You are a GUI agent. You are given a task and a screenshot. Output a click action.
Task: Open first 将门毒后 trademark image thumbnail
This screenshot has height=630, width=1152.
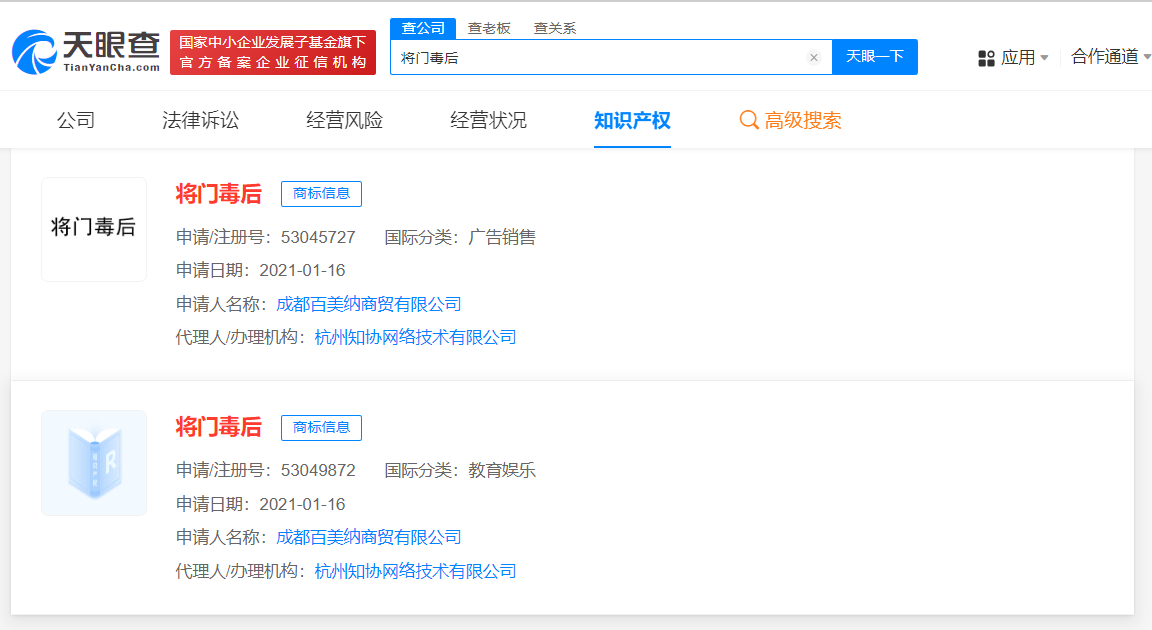pos(94,229)
